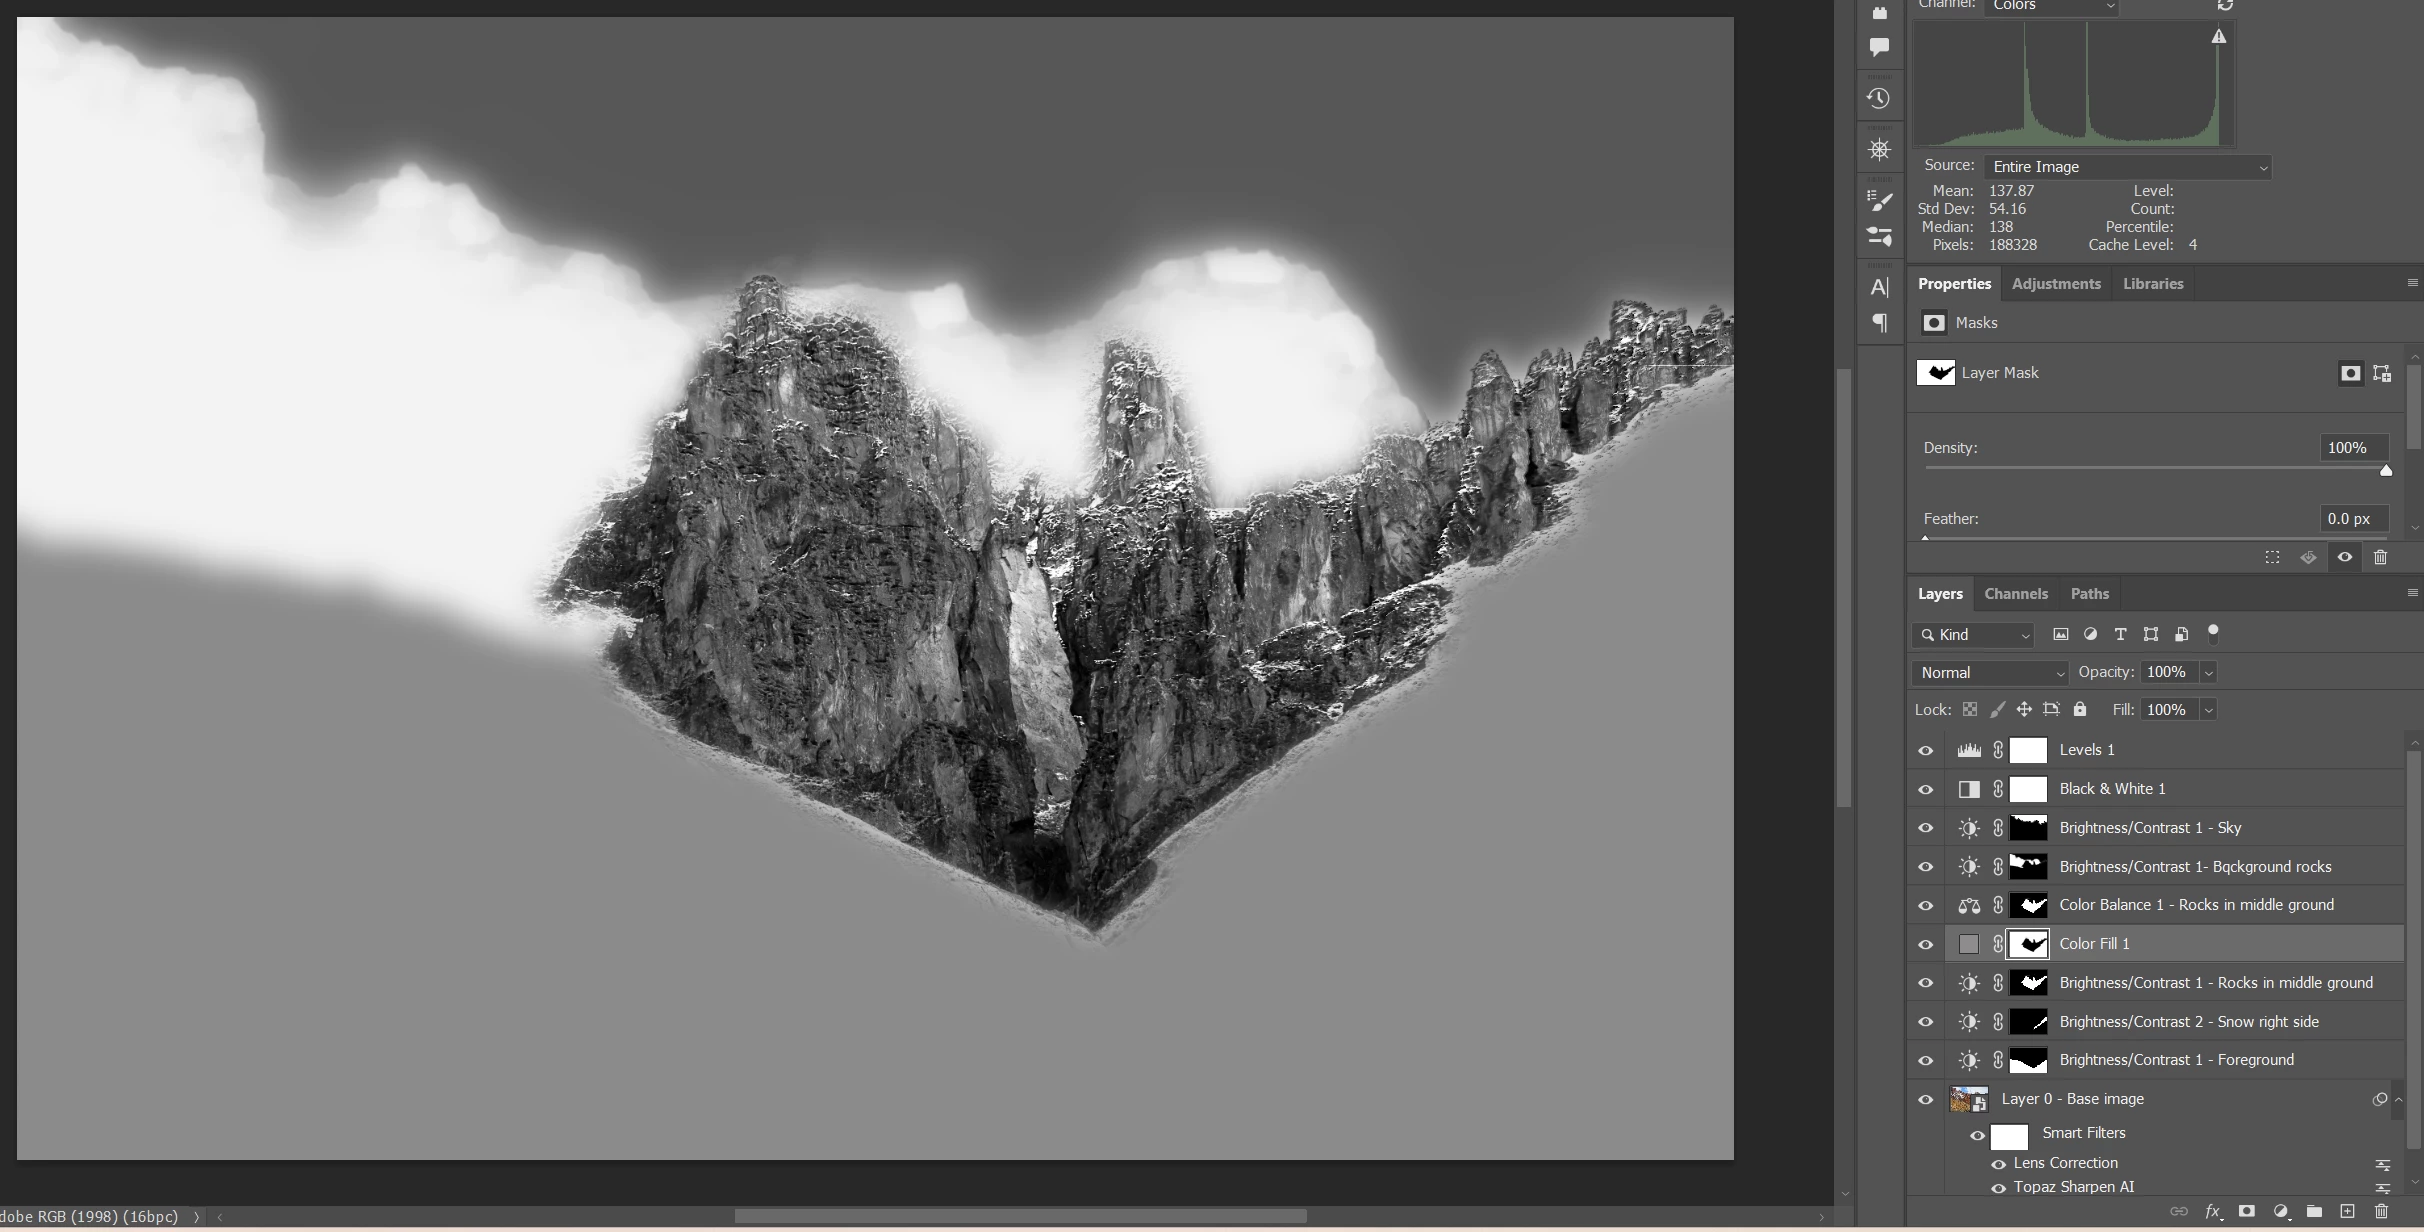This screenshot has height=1232, width=2424.
Task: Hide the Black & White 1 layer
Action: coord(1925,789)
